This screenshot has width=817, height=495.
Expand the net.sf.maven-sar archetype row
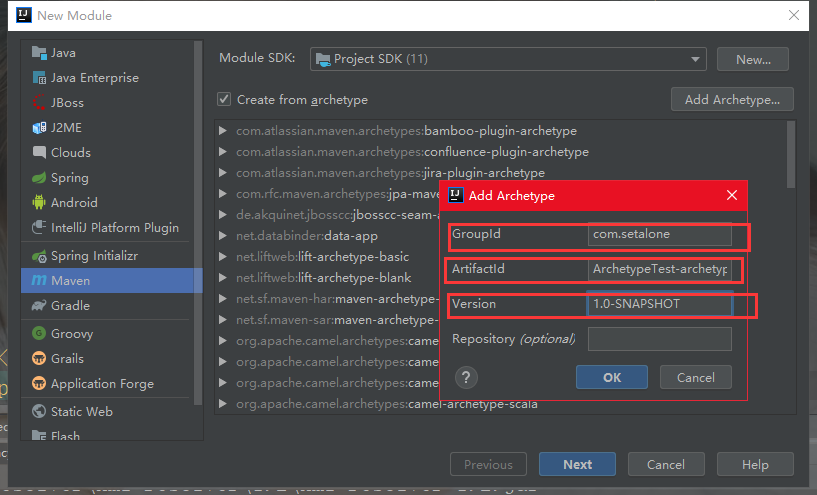coord(223,319)
